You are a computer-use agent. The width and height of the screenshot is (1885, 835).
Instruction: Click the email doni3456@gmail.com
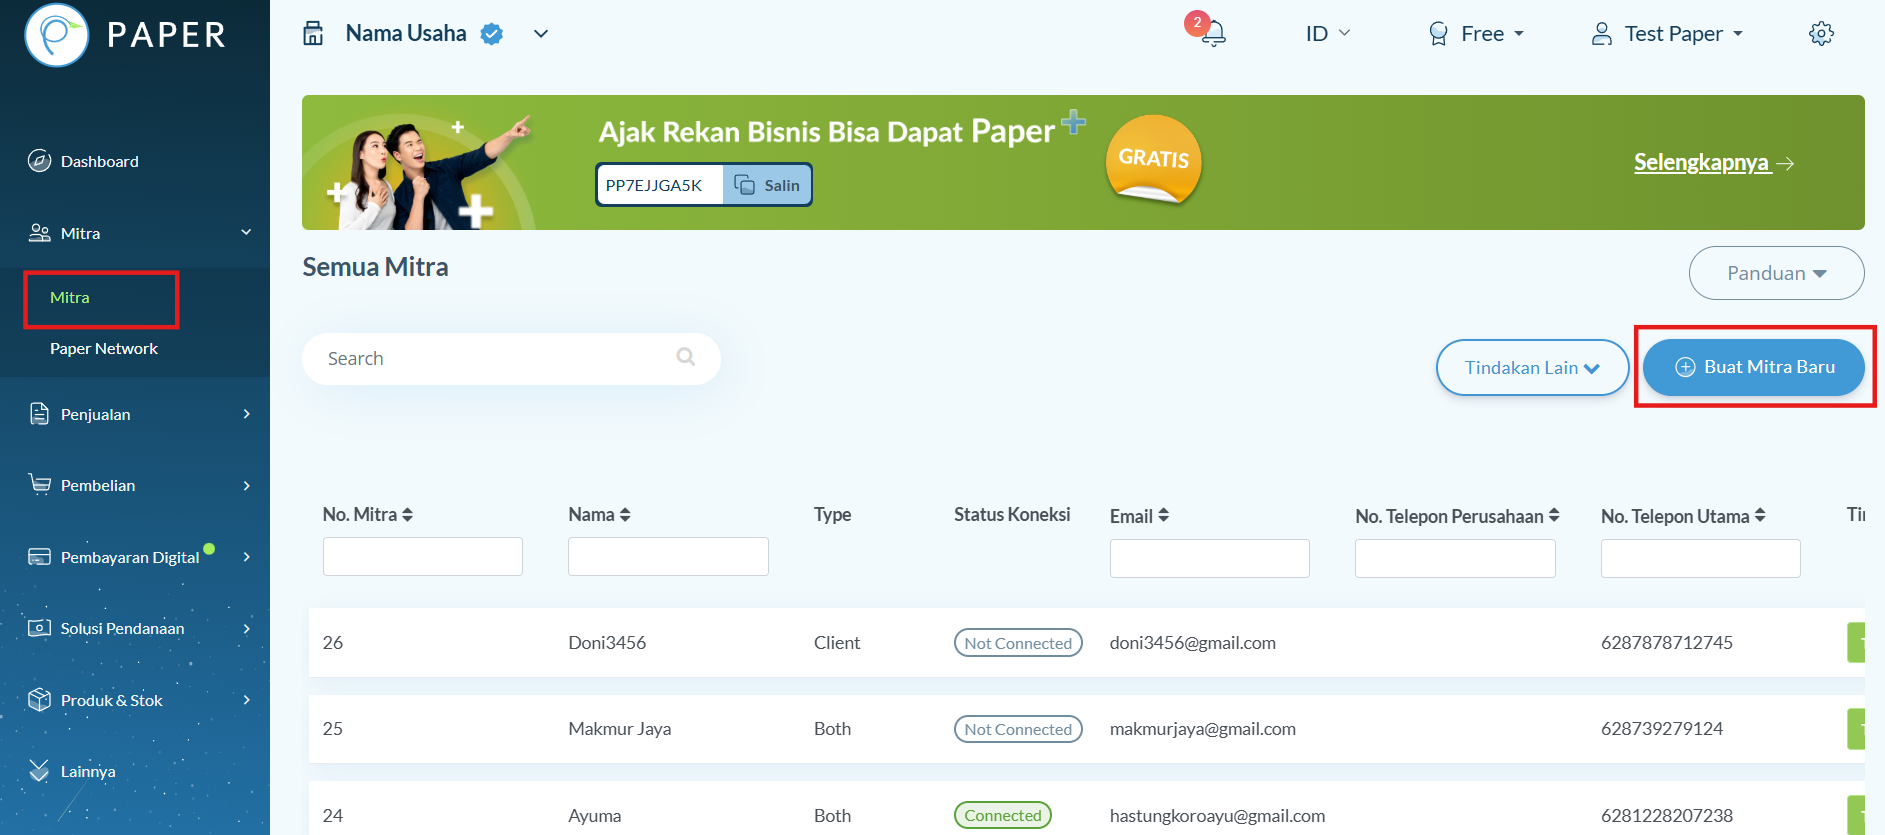[1193, 643]
